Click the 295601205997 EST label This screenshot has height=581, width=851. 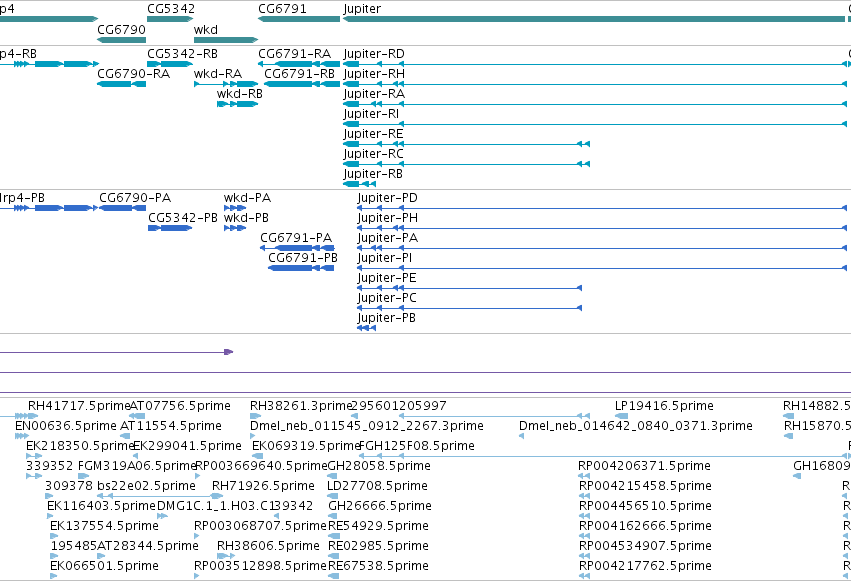point(399,406)
